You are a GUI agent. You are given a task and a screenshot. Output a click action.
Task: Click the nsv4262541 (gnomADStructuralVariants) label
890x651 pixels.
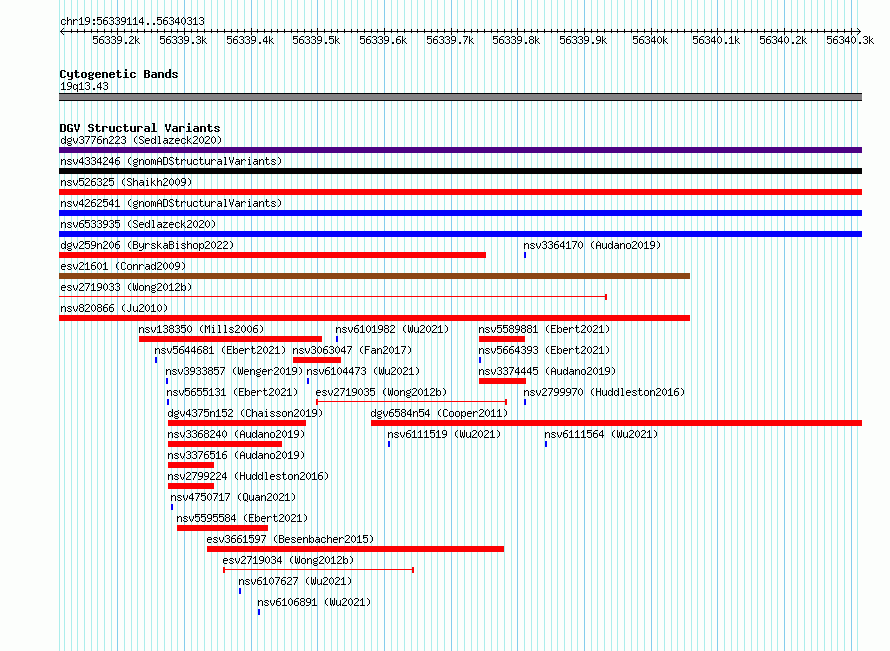click(x=171, y=203)
